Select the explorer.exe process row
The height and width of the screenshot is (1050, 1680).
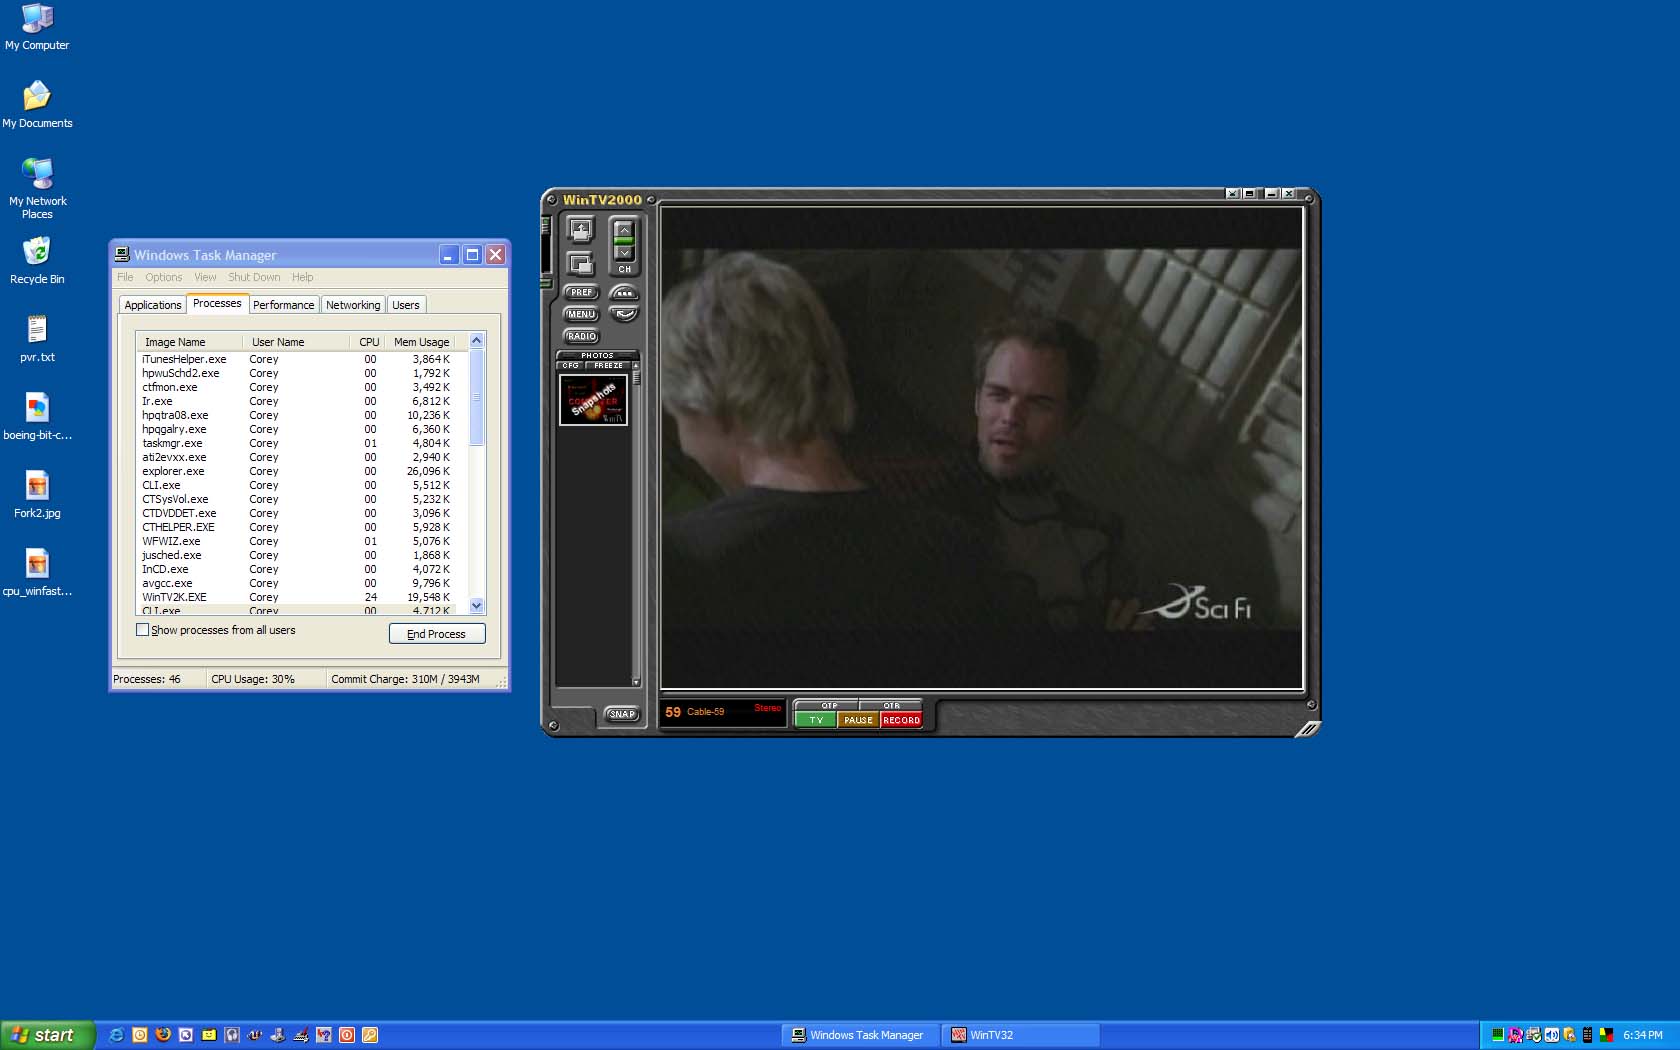tap(296, 471)
